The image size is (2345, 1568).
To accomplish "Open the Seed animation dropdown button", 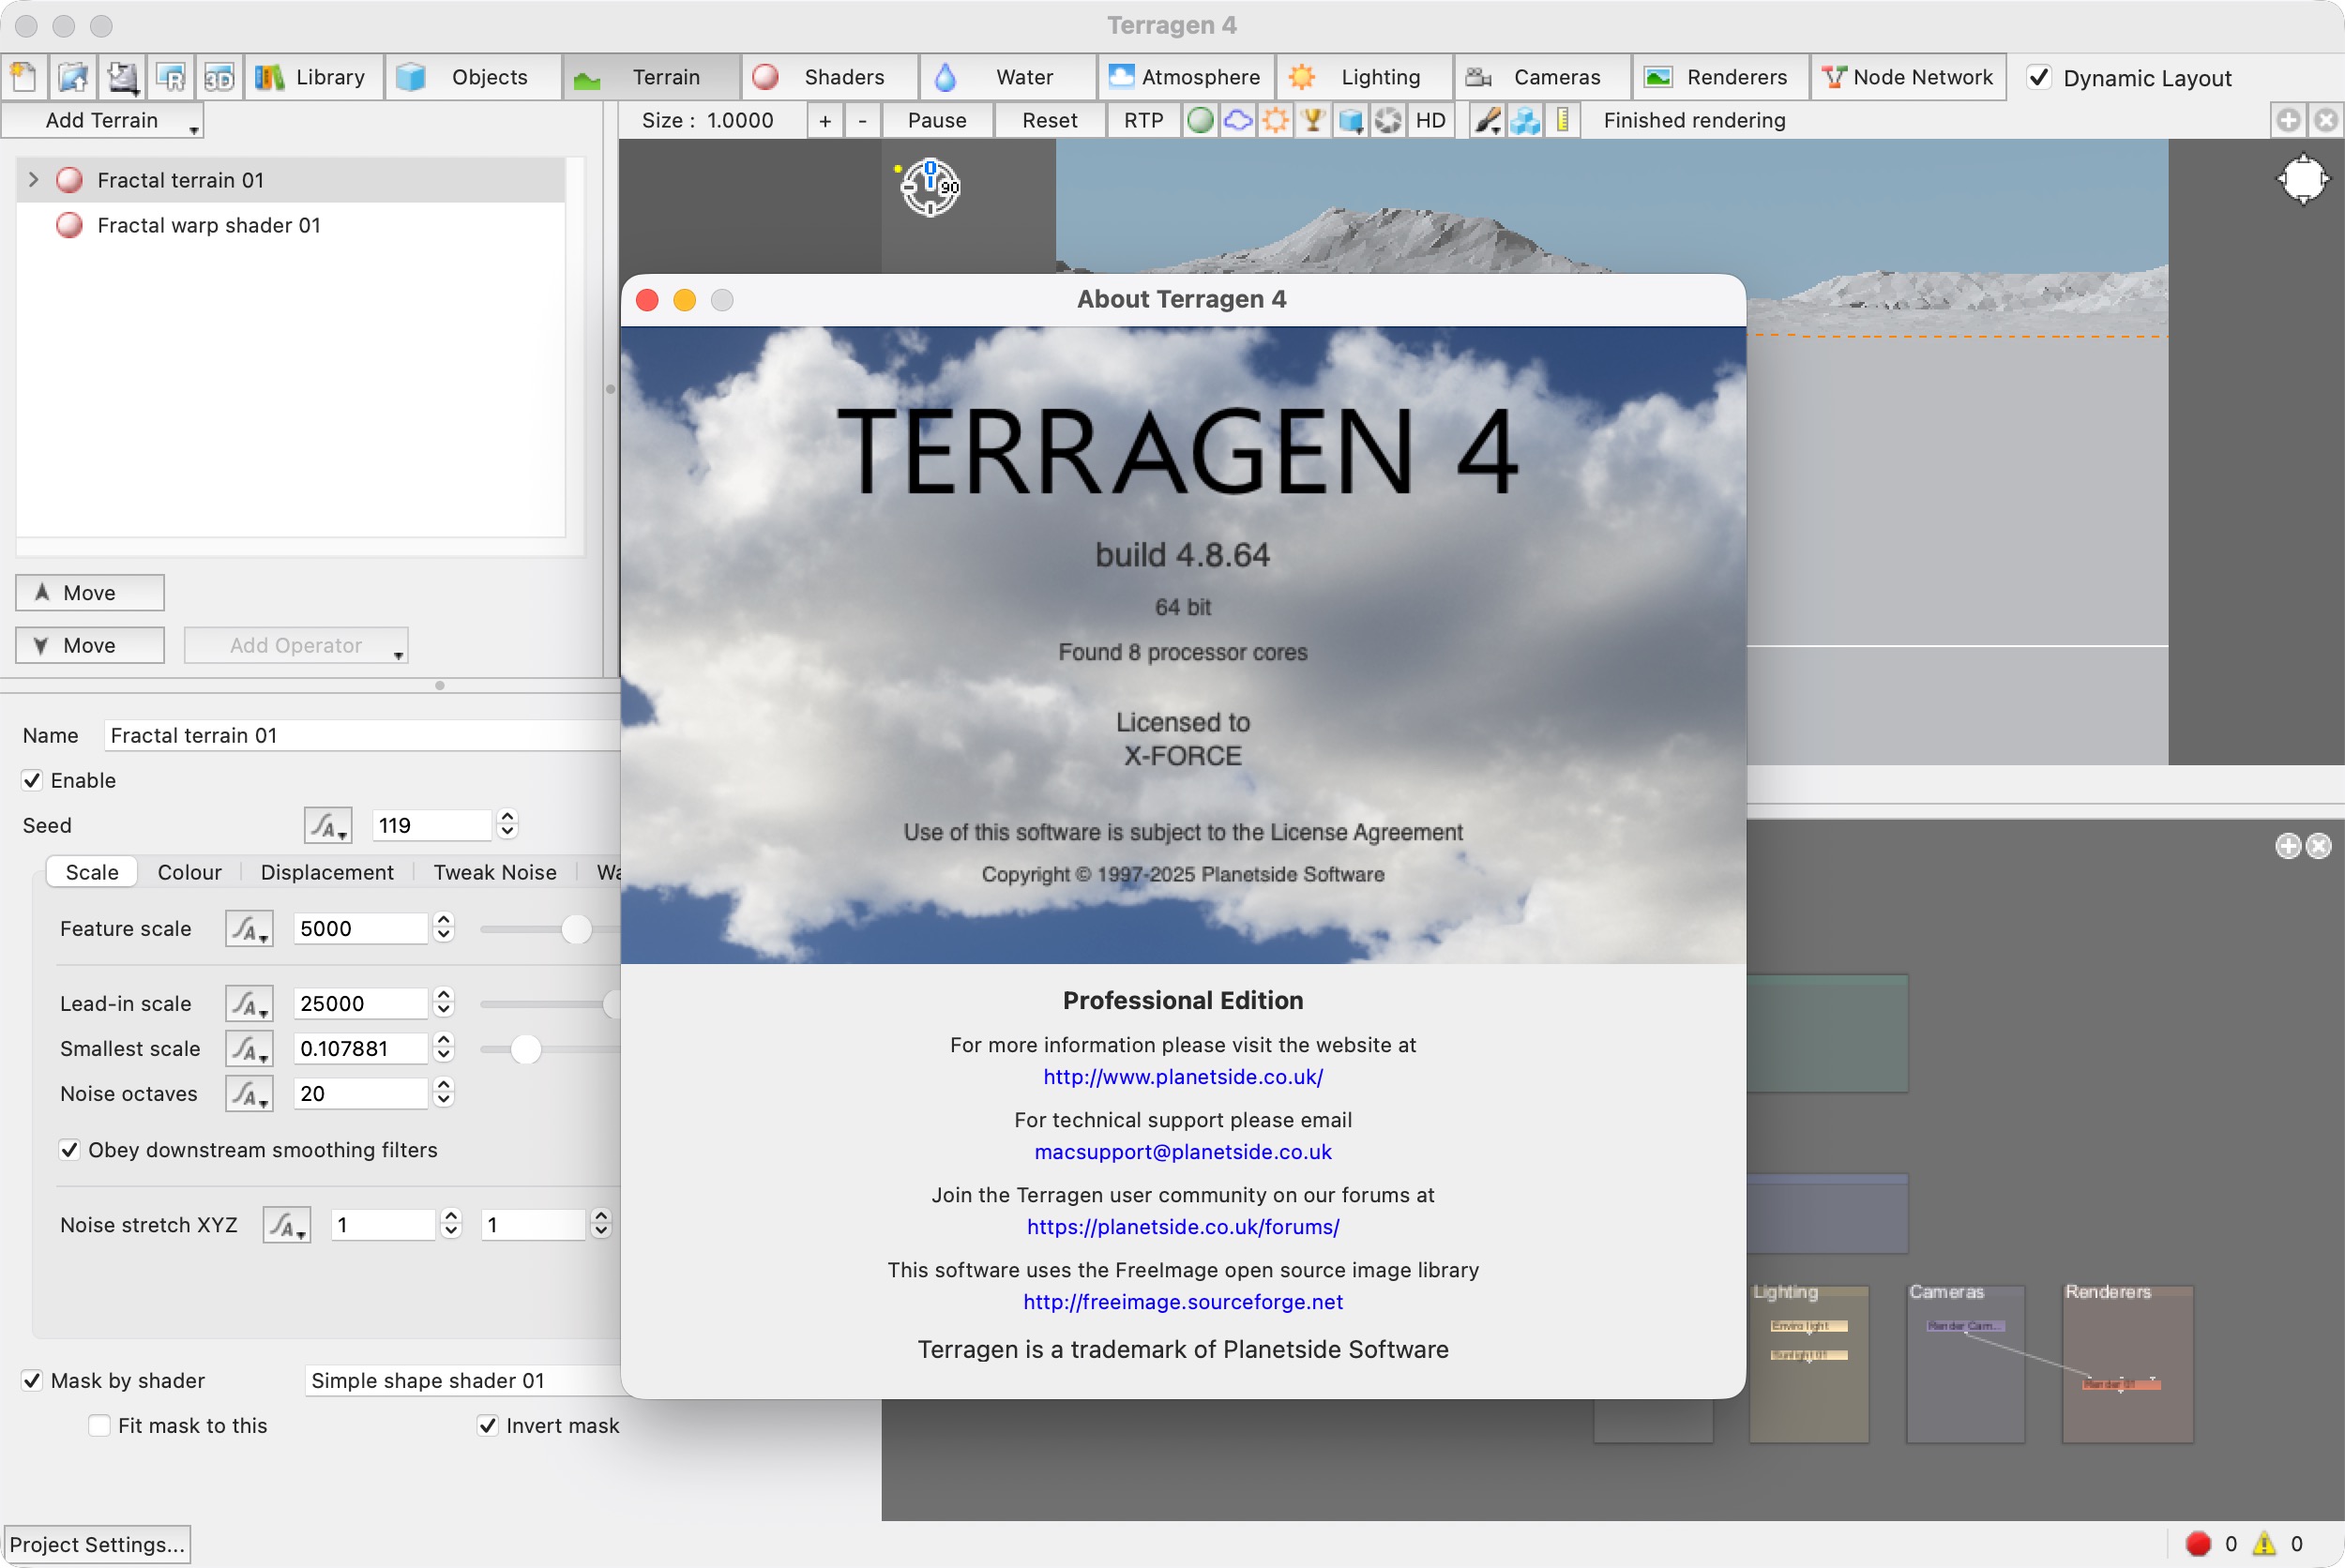I will coord(328,825).
